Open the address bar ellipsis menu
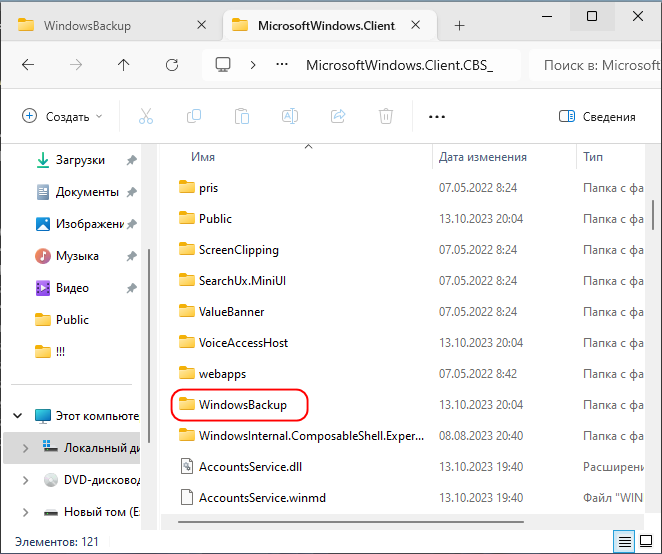662x554 pixels. [282, 65]
